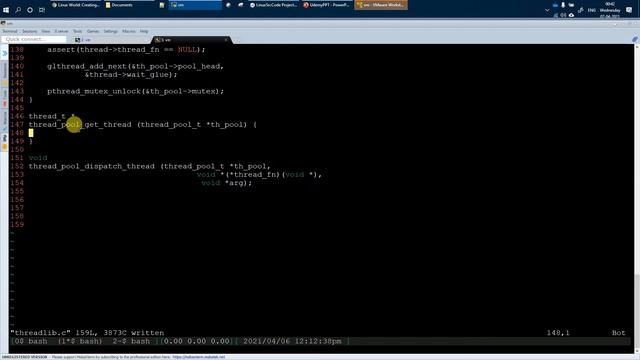The image size is (640, 360).
Task: Show hidden system tray icons
Action: (x=547, y=10)
